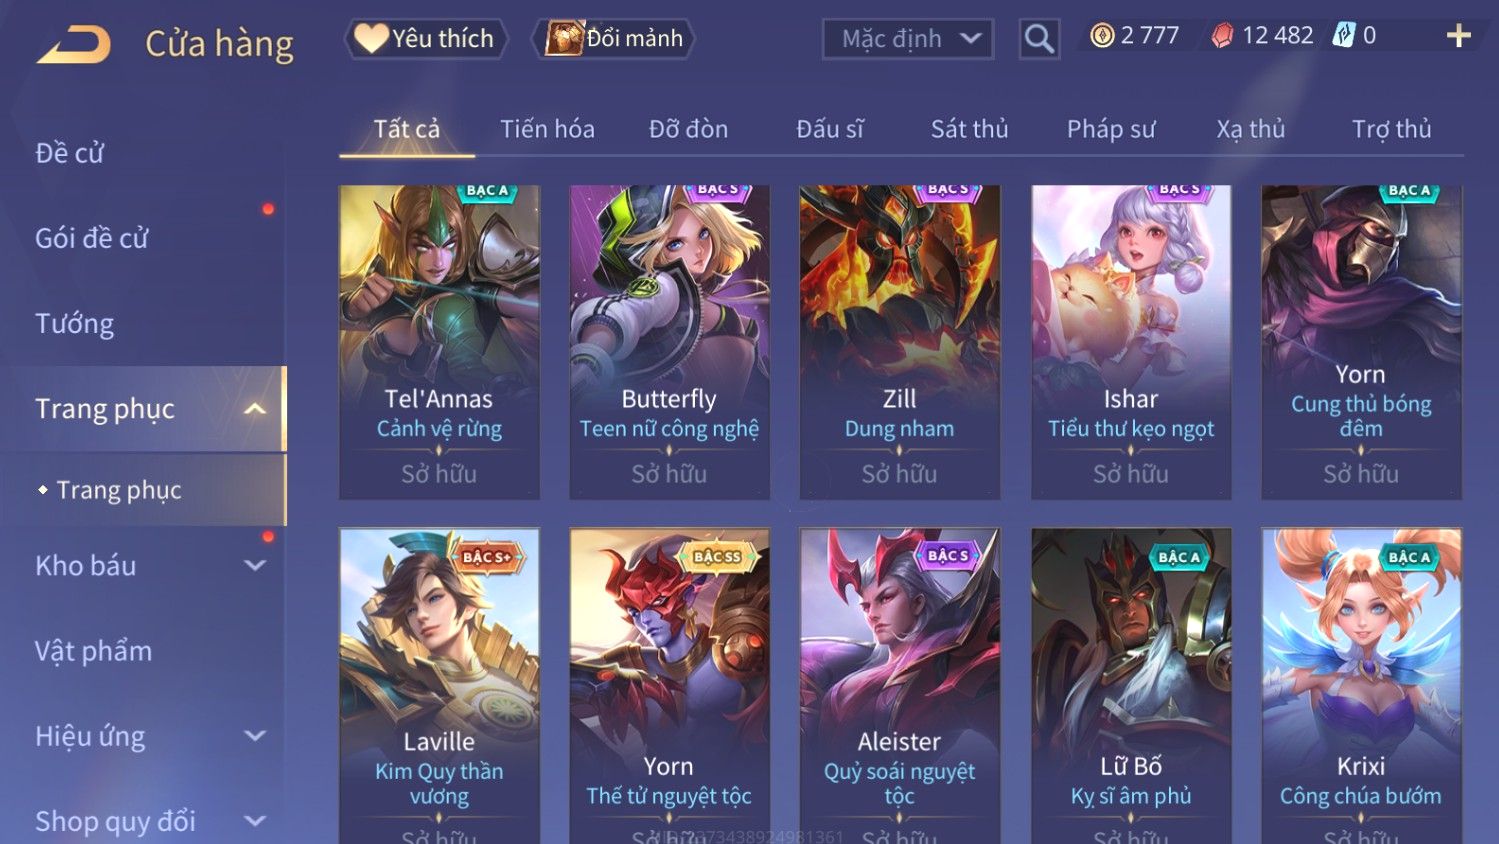Select Laville Kim Quy thần vương card
This screenshot has width=1499, height=844.
439,686
